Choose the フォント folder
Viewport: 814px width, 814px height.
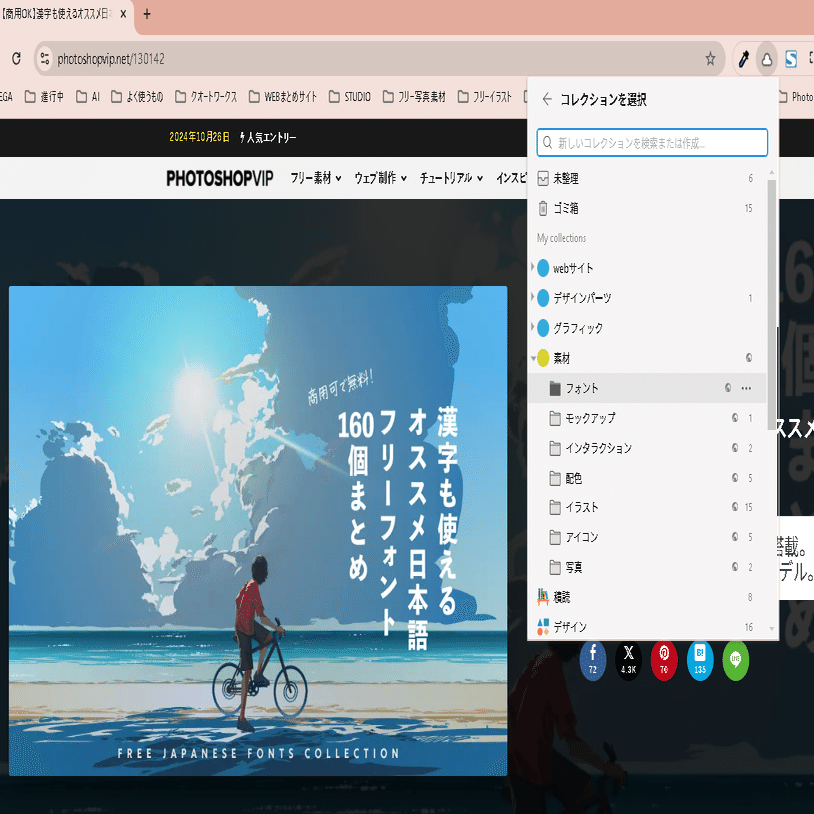click(647, 388)
